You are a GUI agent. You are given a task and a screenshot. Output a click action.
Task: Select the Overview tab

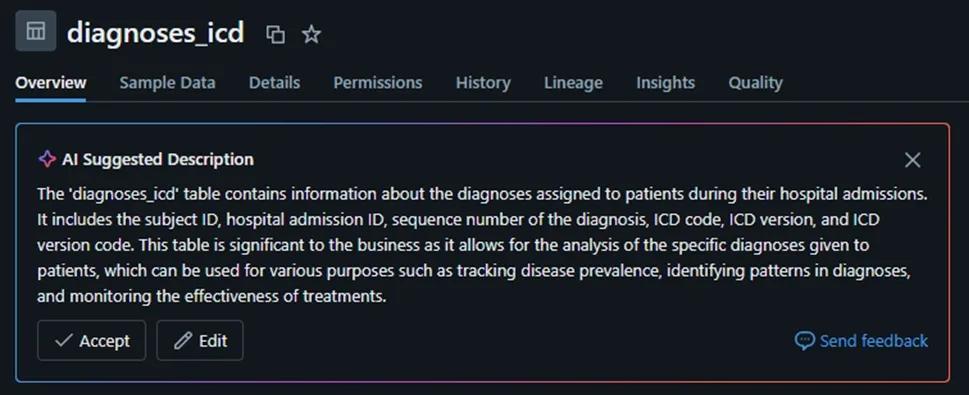coord(51,83)
